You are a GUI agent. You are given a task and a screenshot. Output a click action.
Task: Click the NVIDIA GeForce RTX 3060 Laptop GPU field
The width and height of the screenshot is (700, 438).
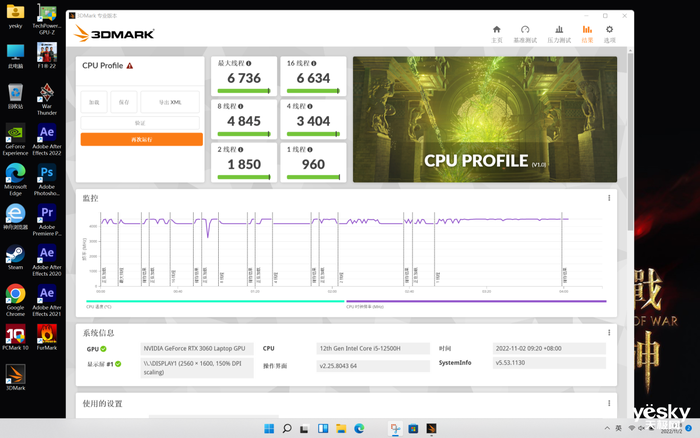197,348
